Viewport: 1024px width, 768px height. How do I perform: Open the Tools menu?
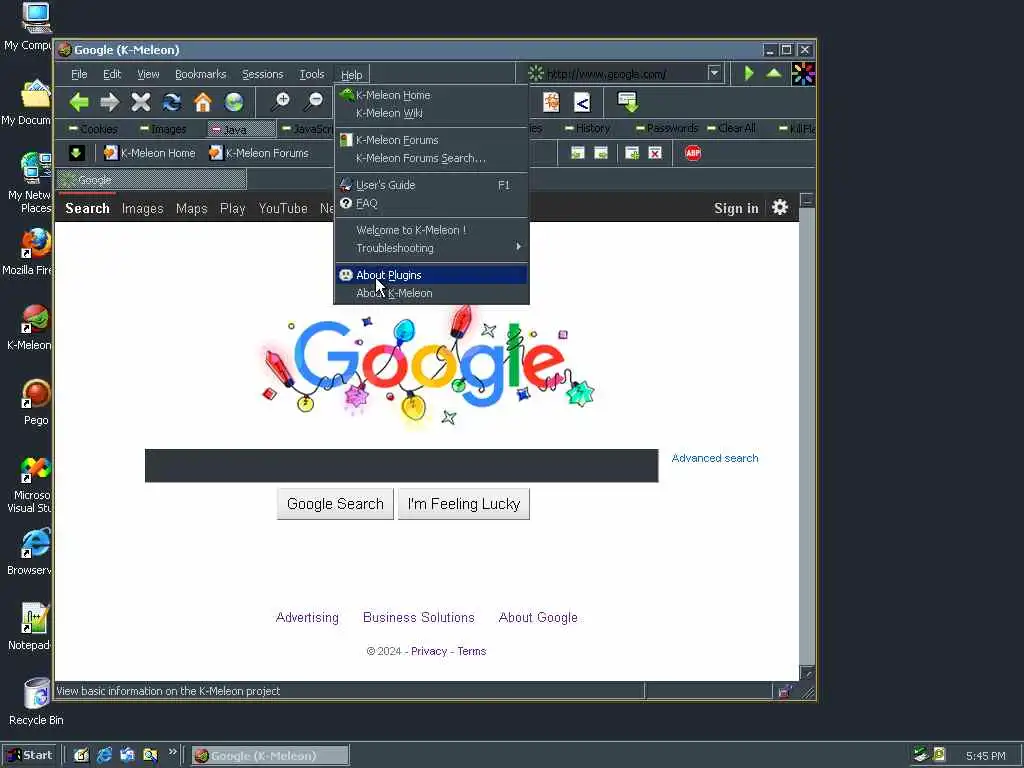click(x=312, y=74)
